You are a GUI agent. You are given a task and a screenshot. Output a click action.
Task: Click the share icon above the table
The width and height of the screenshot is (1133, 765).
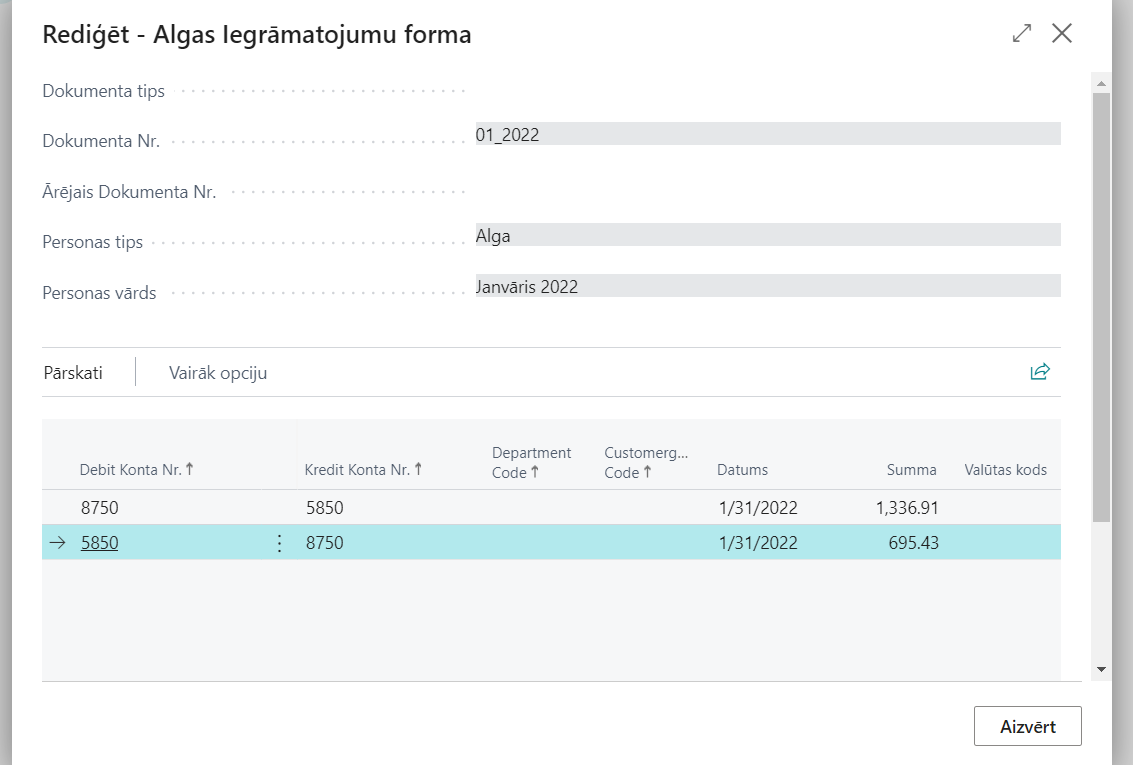point(1040,372)
